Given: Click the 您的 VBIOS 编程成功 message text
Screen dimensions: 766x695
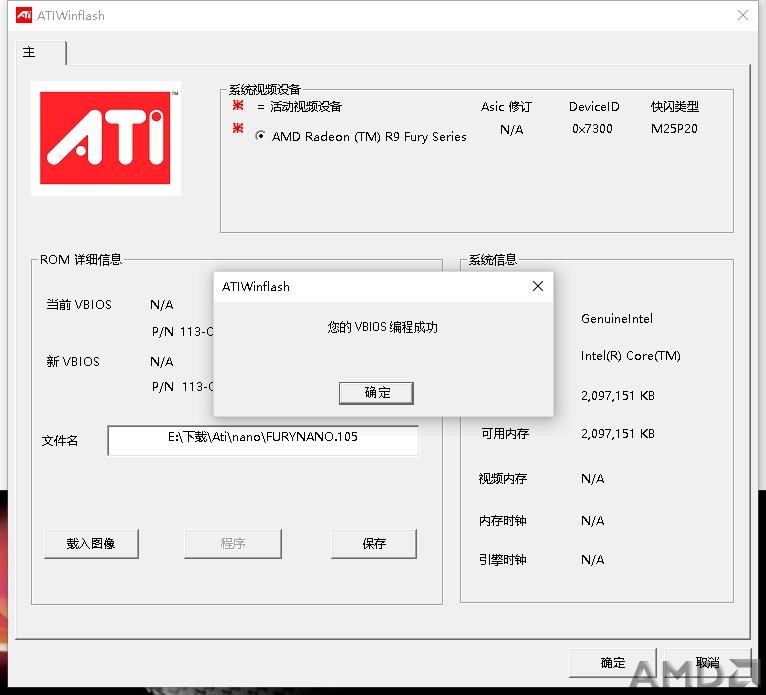Looking at the screenshot, I should (x=383, y=327).
